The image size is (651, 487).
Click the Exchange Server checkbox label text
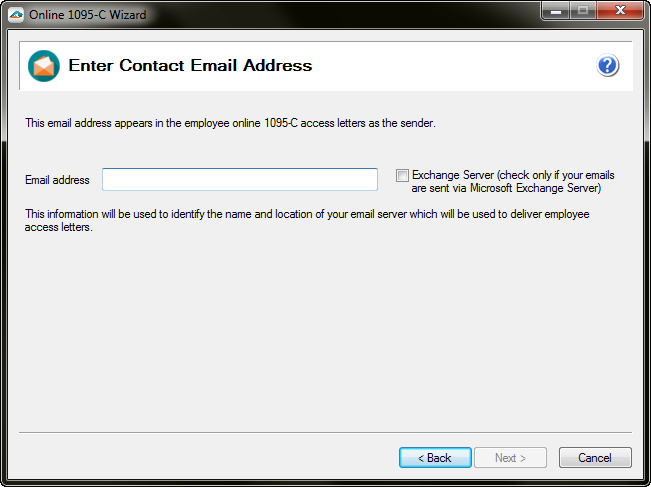click(x=512, y=181)
